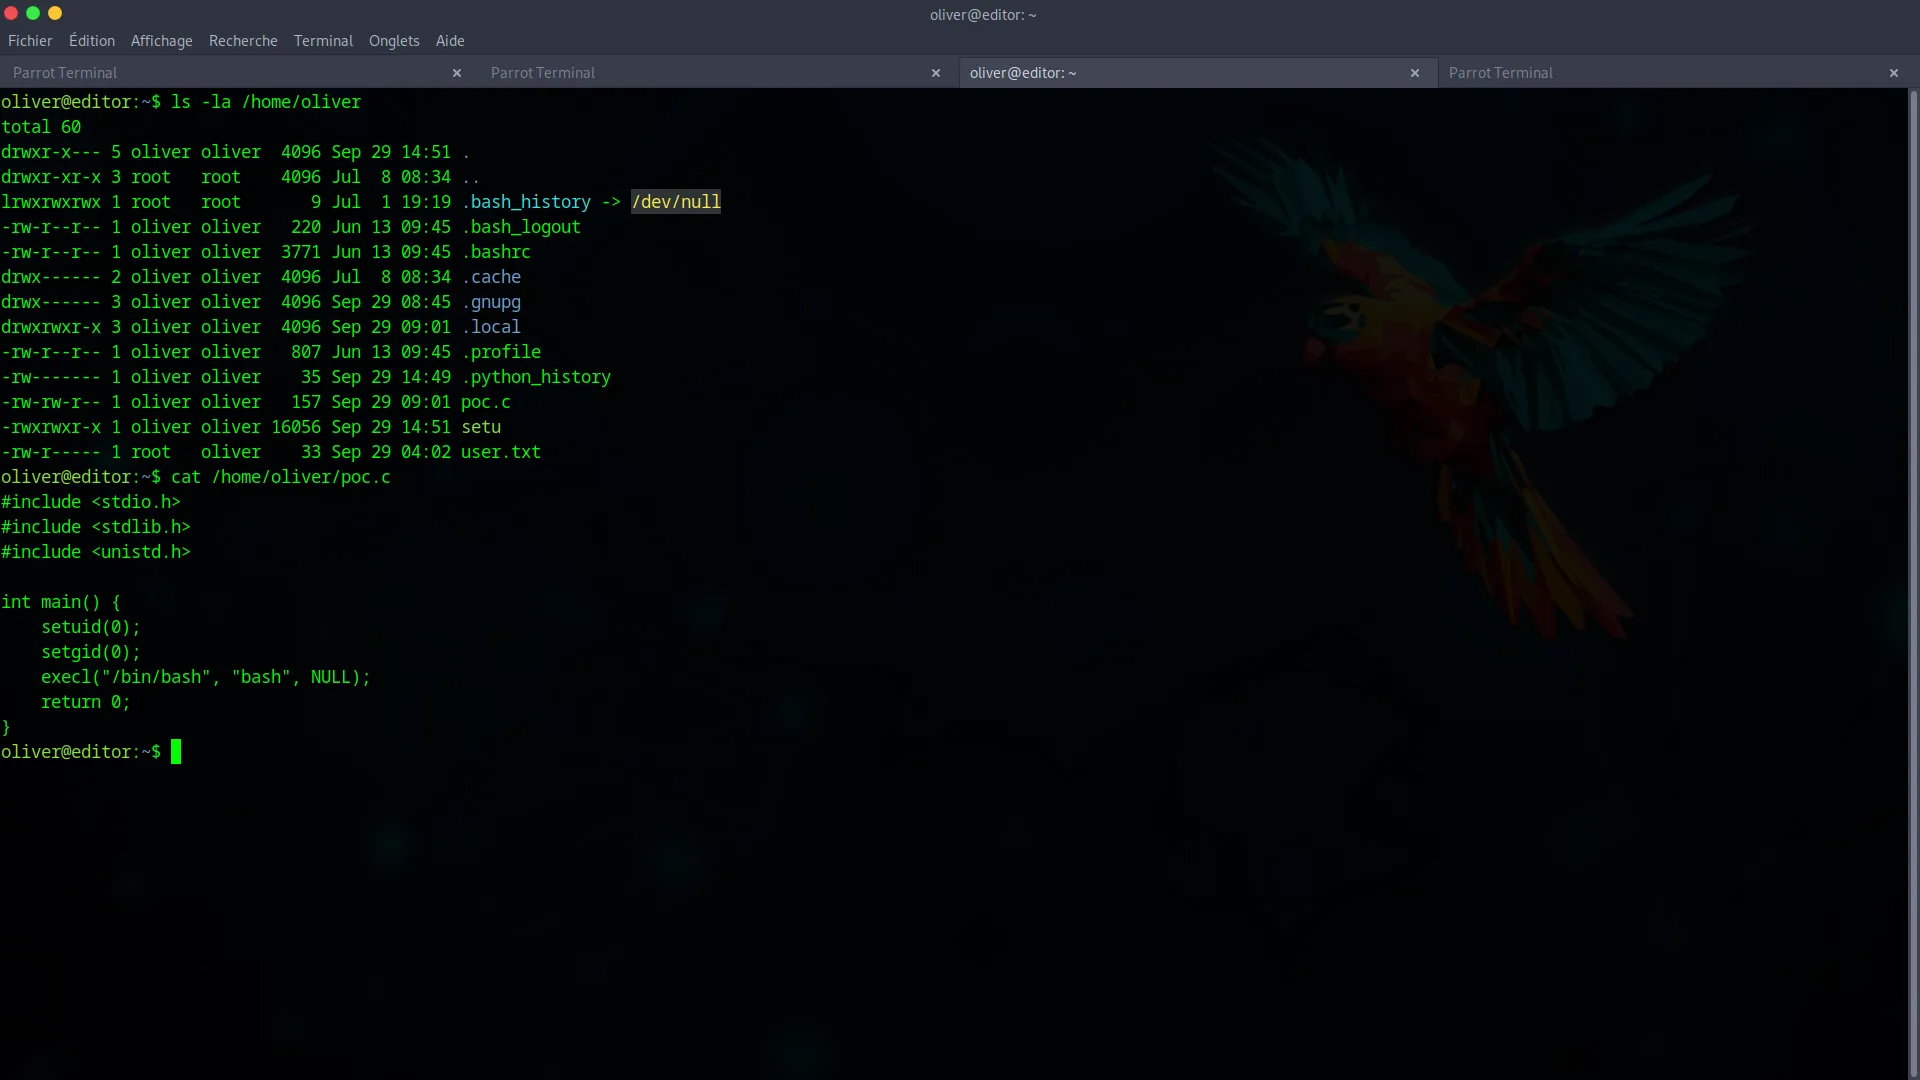1920x1080 pixels.
Task: Click the highlighted /dev/null symlink target
Action: [x=675, y=201]
